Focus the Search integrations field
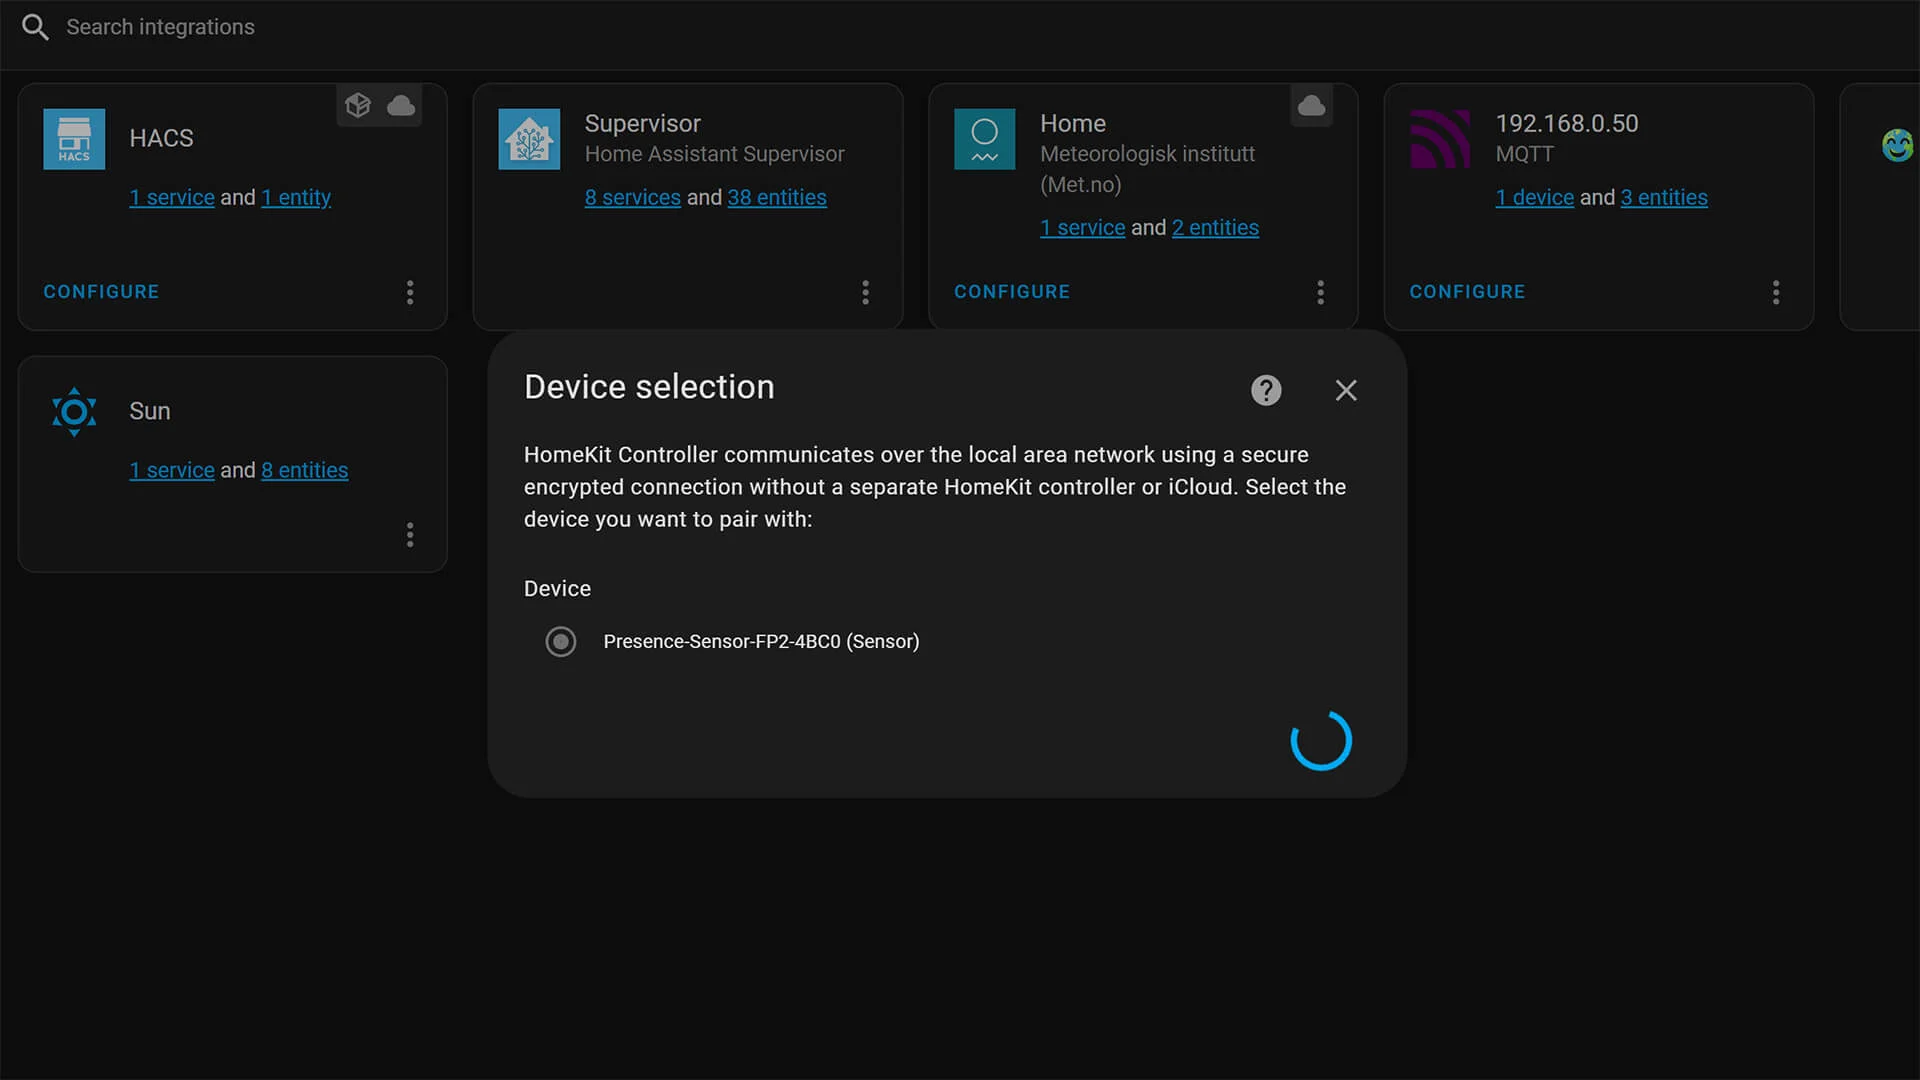 [160, 27]
